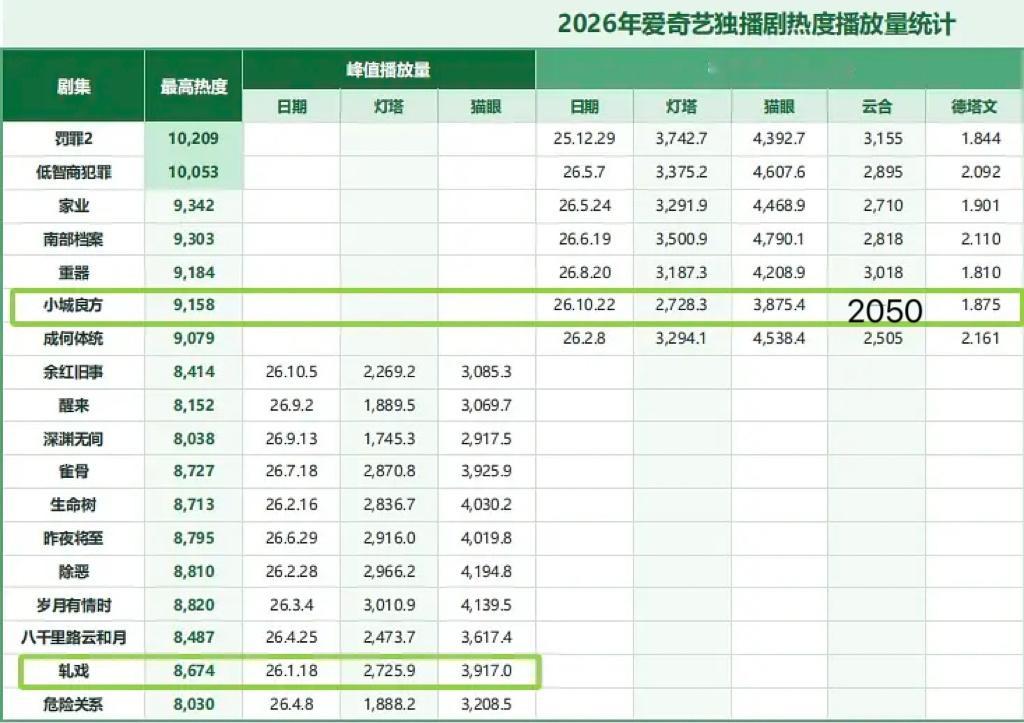The image size is (1024, 723).
Task: Click the 云合 value 3,018
Action: click(883, 272)
